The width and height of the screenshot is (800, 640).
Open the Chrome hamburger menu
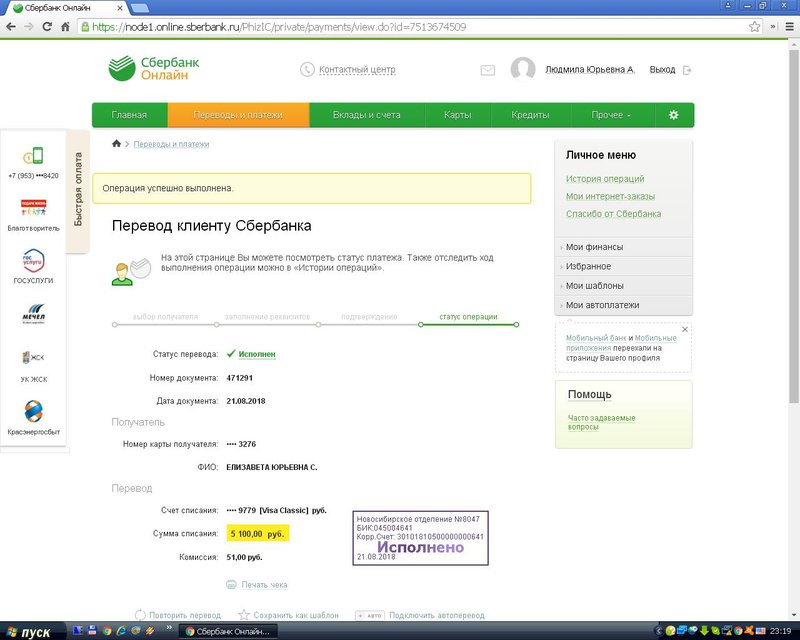pos(789,27)
